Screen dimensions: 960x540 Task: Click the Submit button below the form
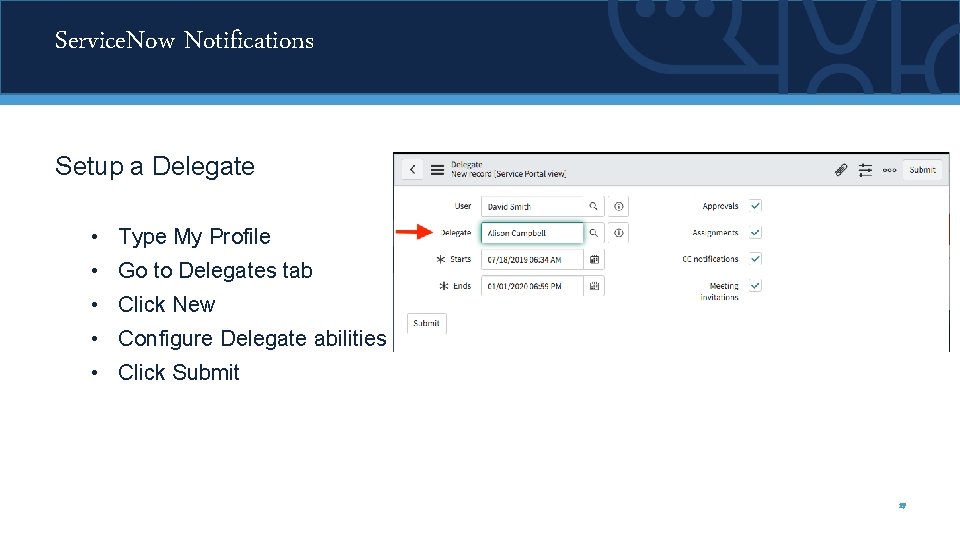(x=426, y=323)
